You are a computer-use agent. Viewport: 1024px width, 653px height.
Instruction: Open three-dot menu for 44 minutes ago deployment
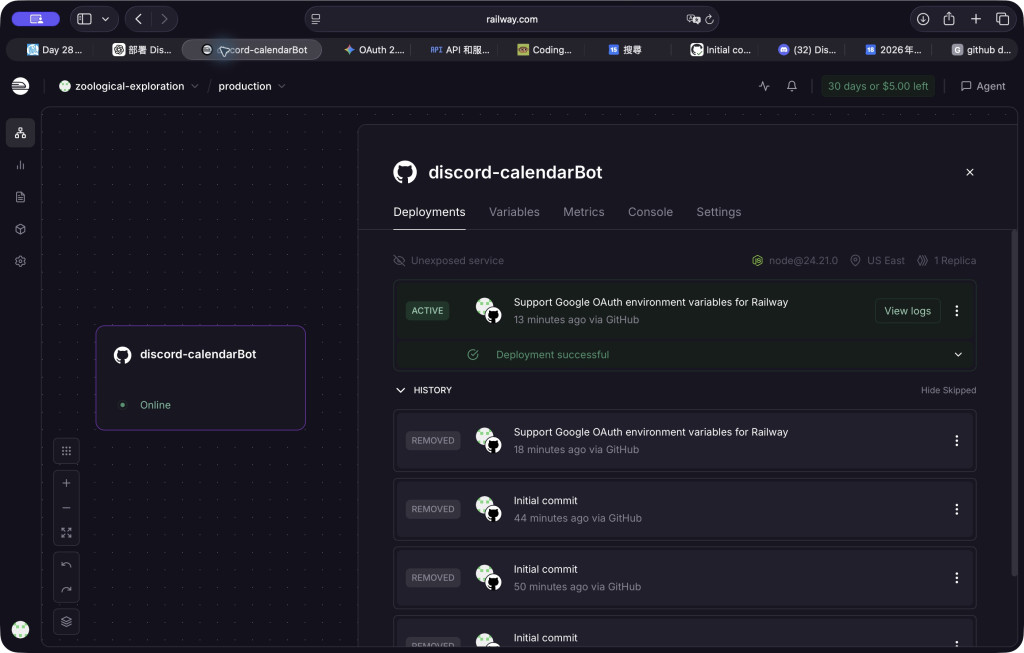pyautogui.click(x=957, y=509)
